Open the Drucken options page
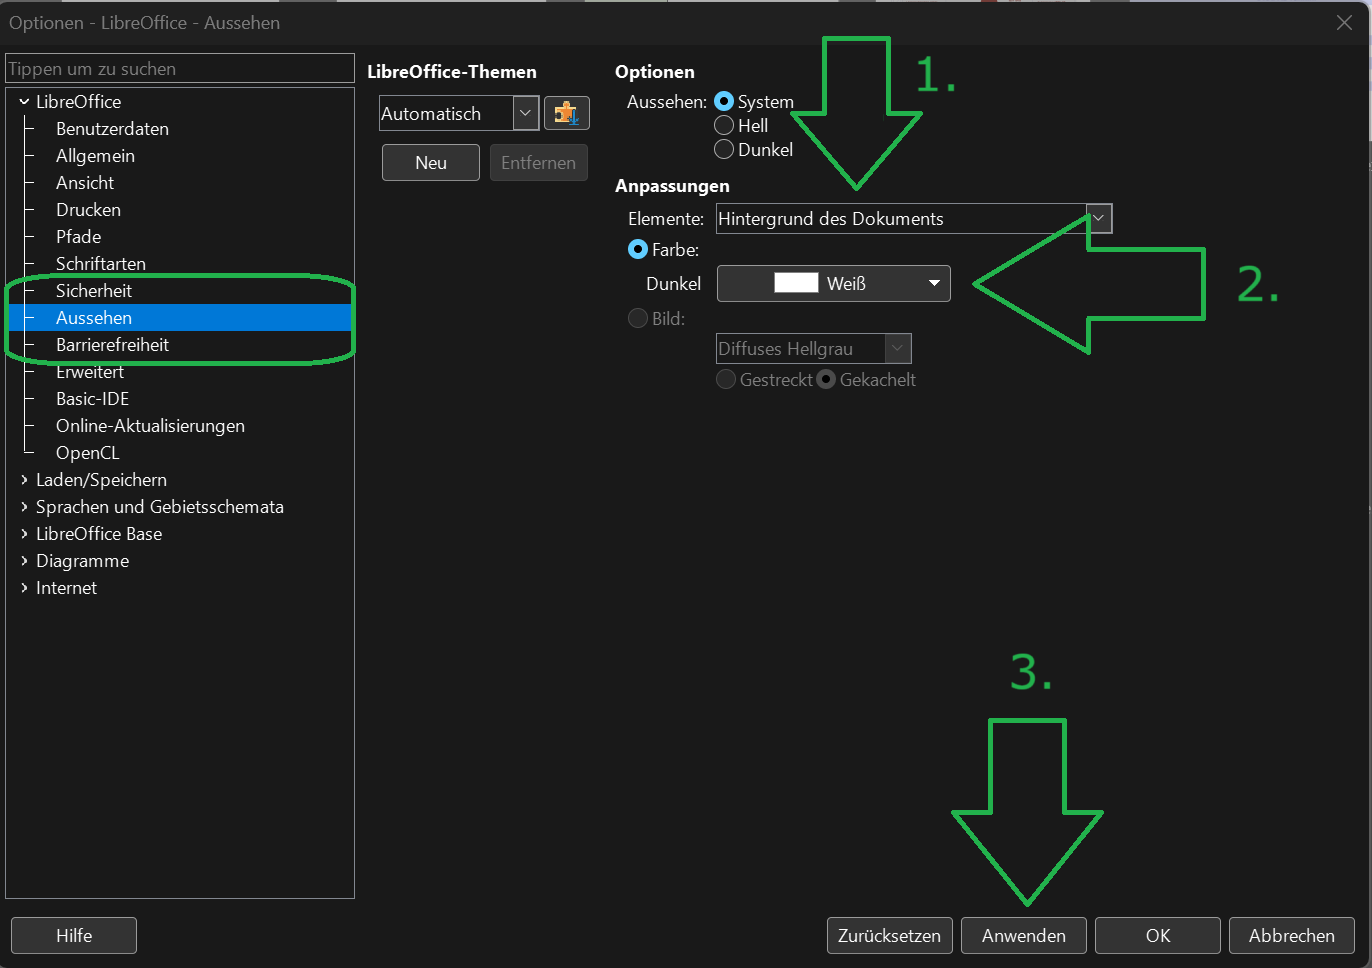This screenshot has width=1372, height=968. coord(88,210)
